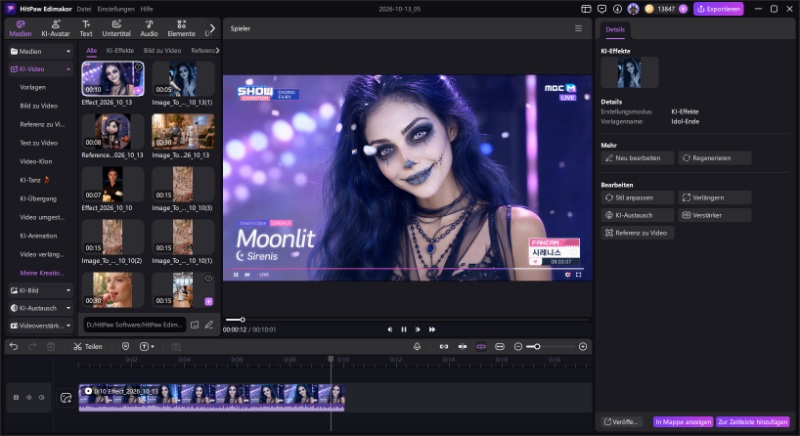
Task: Open Meine Kreationen in the sidebar
Action: click(x=41, y=273)
